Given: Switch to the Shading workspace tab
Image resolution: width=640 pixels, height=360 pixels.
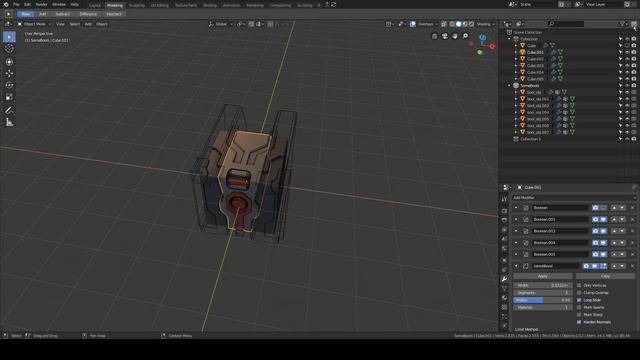Looking at the screenshot, I should (x=210, y=5).
